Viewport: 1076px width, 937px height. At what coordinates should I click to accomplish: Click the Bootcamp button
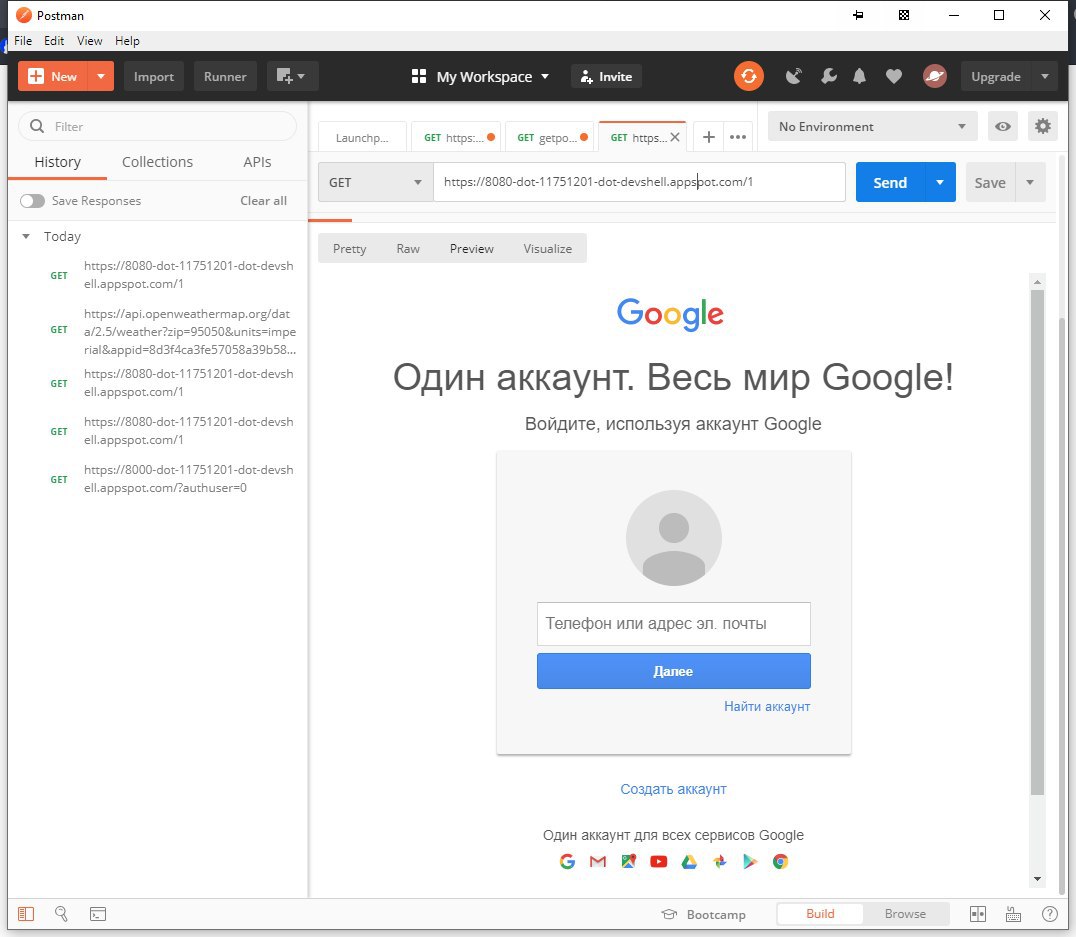703,914
